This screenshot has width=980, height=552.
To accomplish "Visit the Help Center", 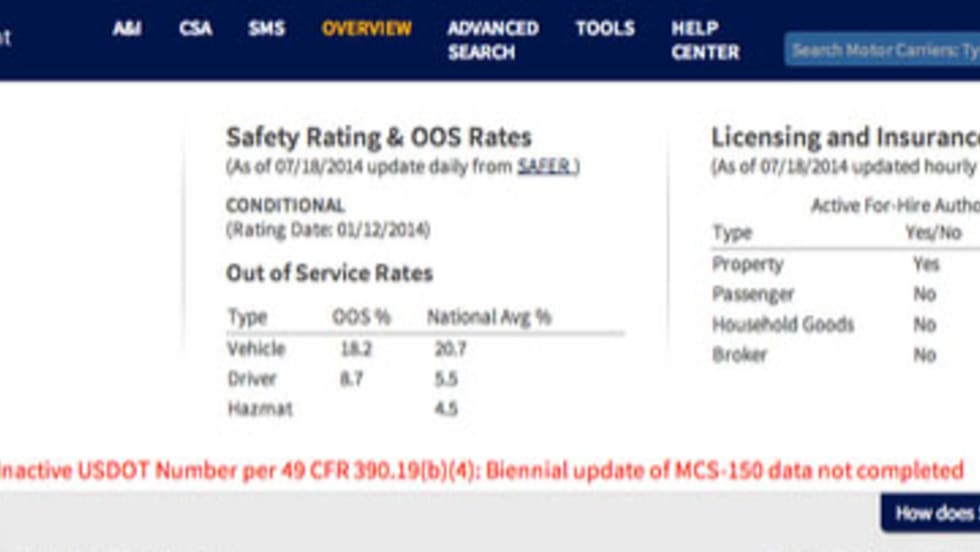I will coord(705,40).
